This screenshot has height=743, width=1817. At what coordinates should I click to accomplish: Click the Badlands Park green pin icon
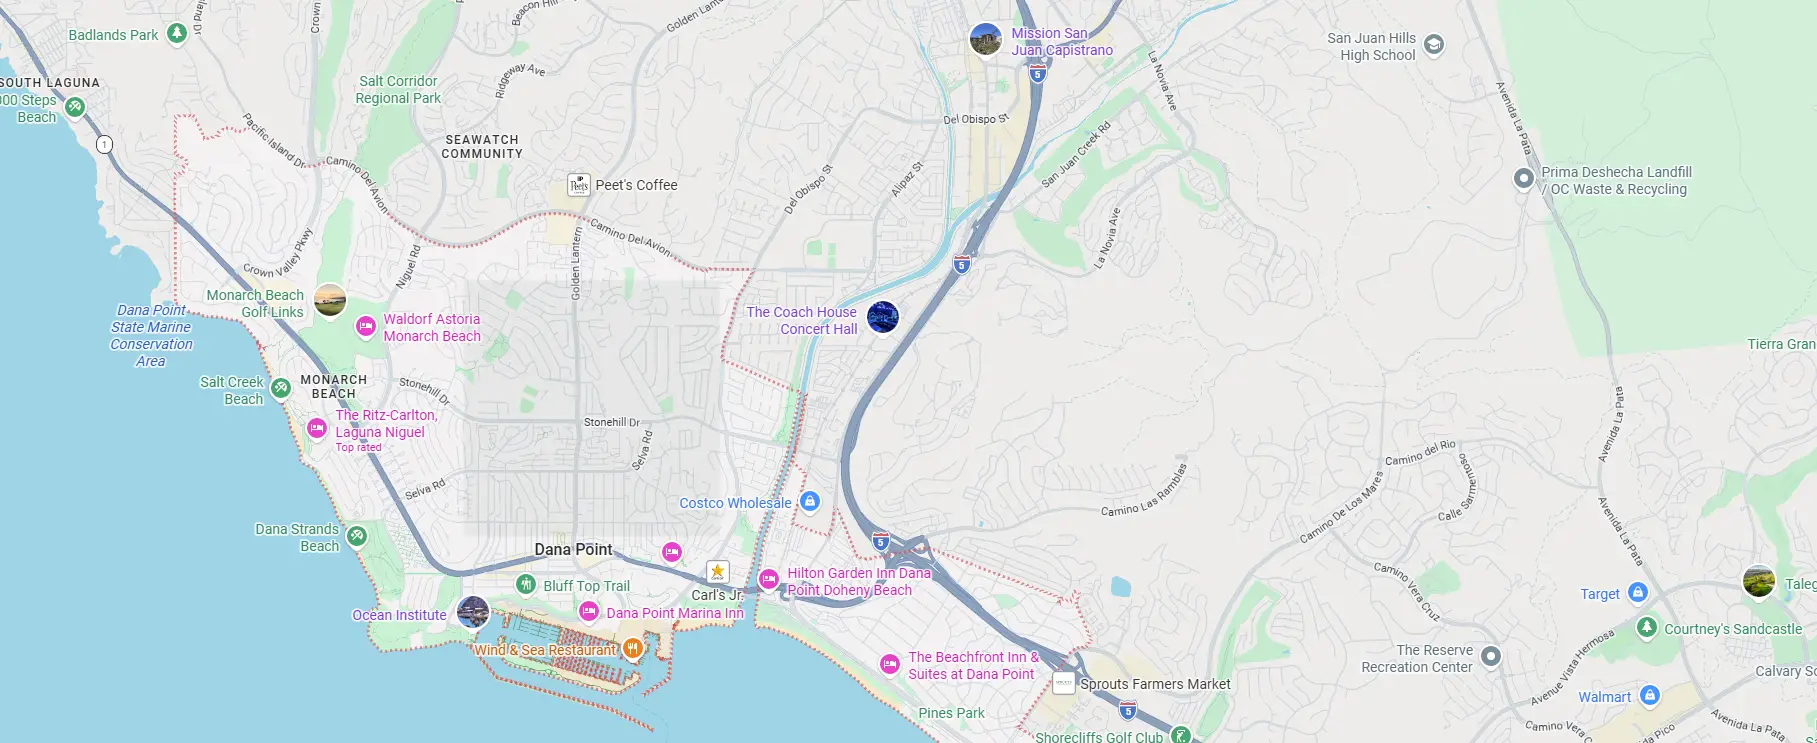click(x=177, y=34)
